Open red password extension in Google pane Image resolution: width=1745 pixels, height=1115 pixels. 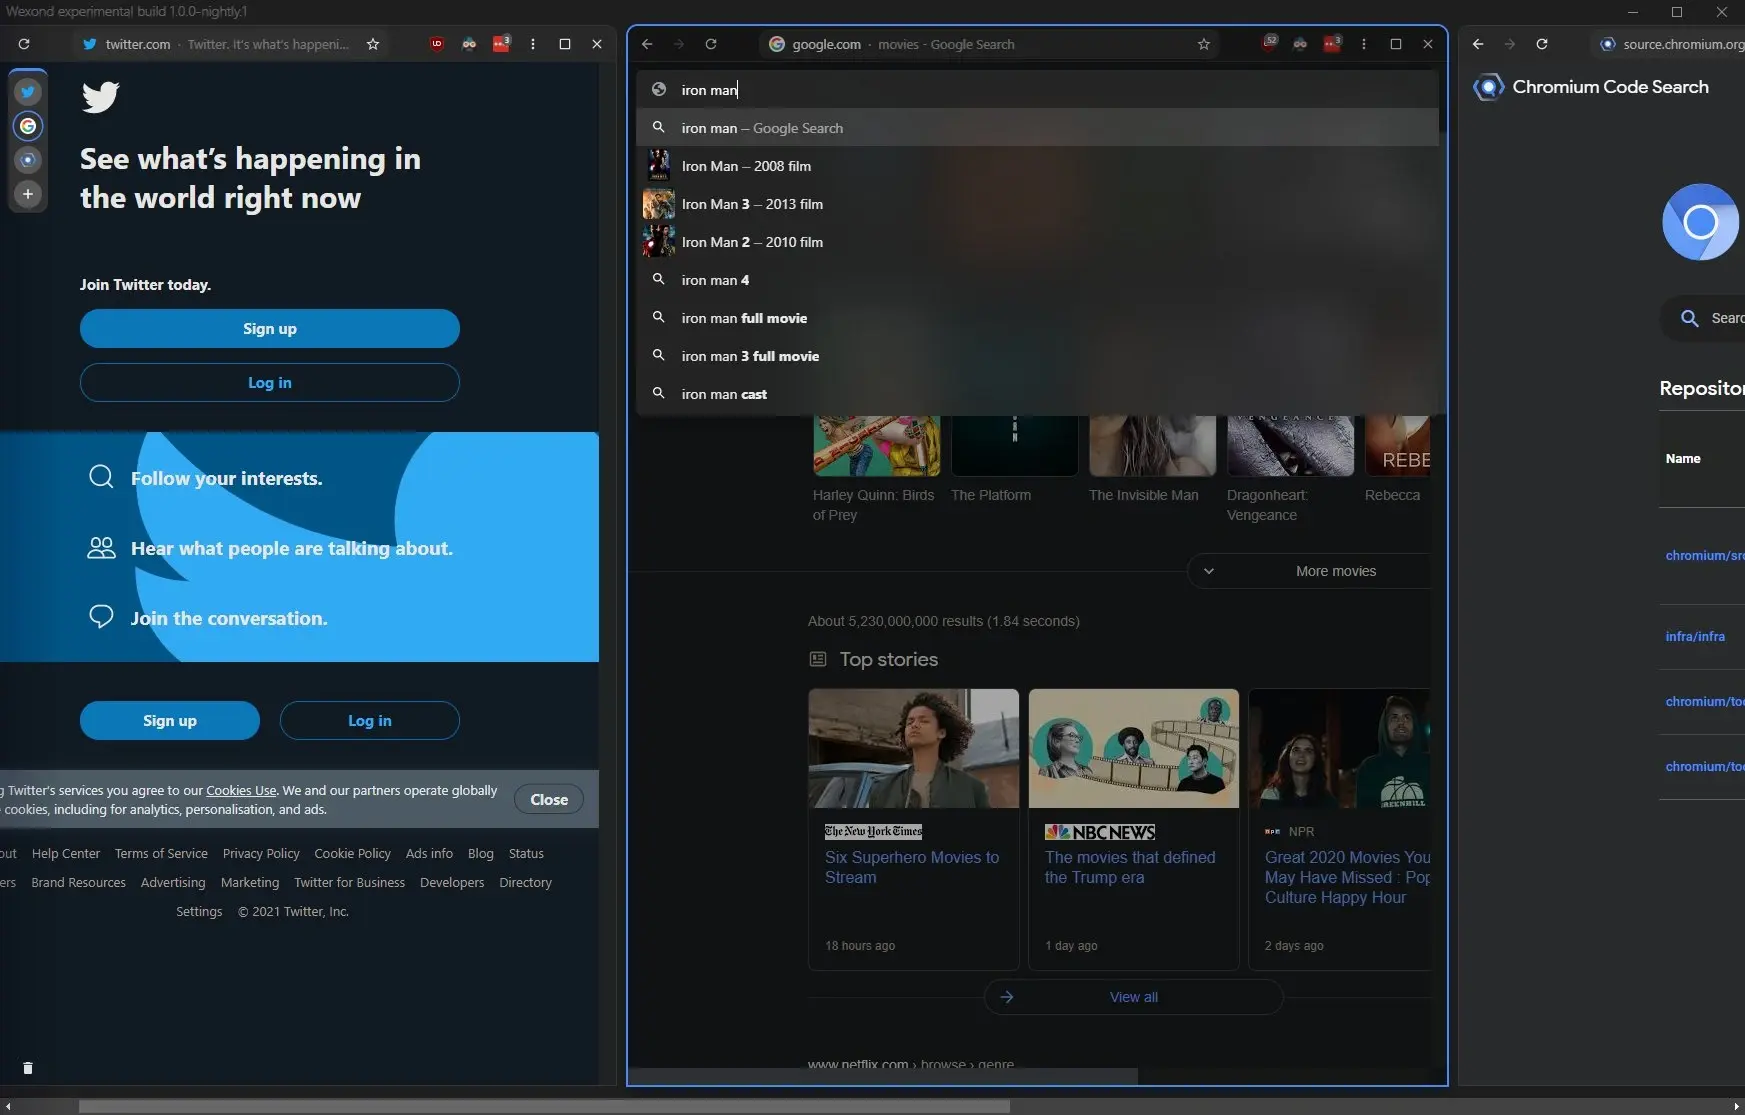coord(1332,44)
